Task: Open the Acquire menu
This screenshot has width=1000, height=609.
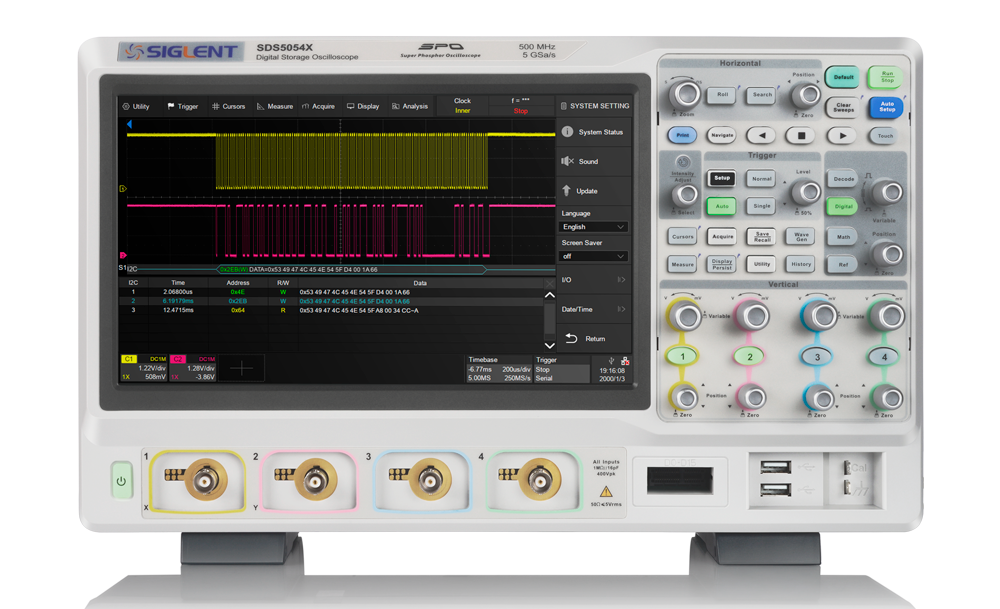Action: coord(320,106)
